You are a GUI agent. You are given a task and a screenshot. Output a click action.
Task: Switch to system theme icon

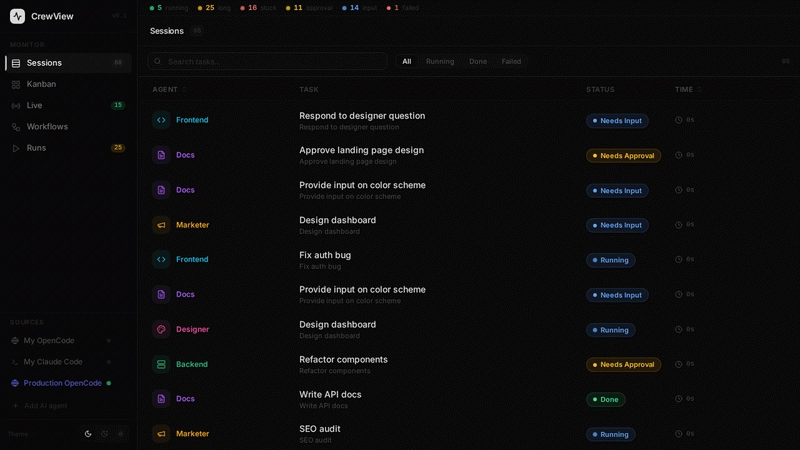click(105, 434)
